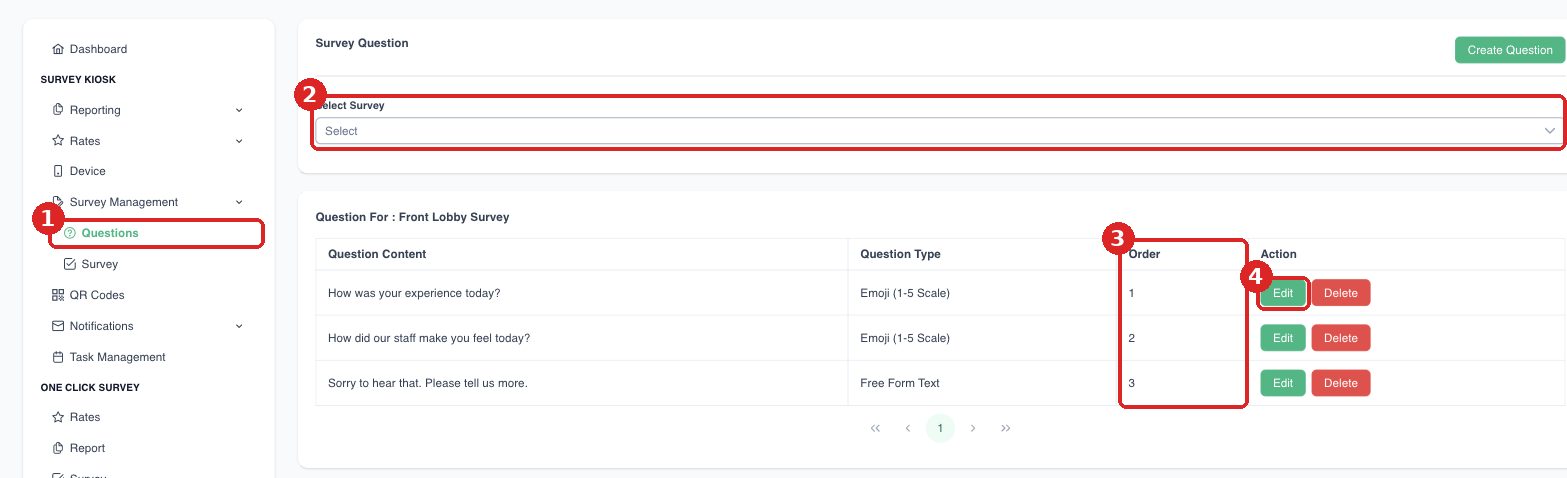Image resolution: width=1567 pixels, height=478 pixels.
Task: Click the Create Question button
Action: 1510,50
